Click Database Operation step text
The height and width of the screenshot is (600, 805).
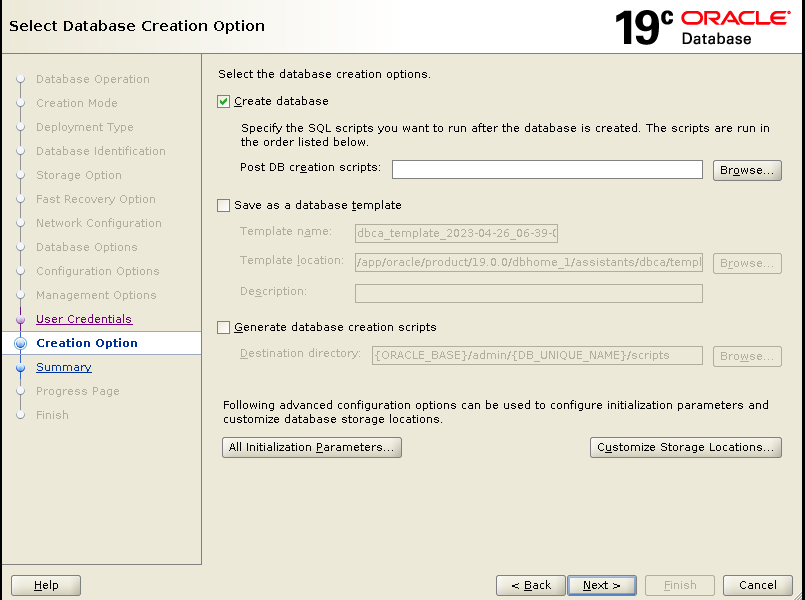pos(93,79)
